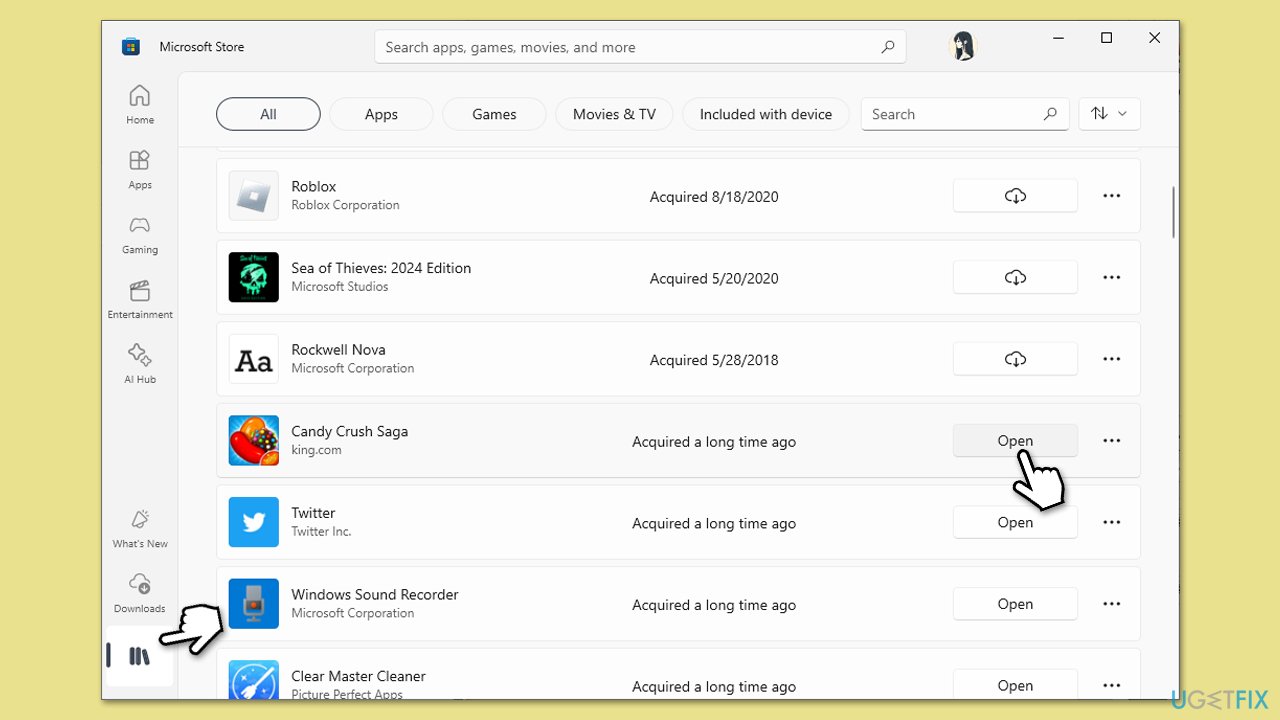This screenshot has height=720, width=1280.
Task: Open more options for Rockwell Nova
Action: coord(1111,359)
